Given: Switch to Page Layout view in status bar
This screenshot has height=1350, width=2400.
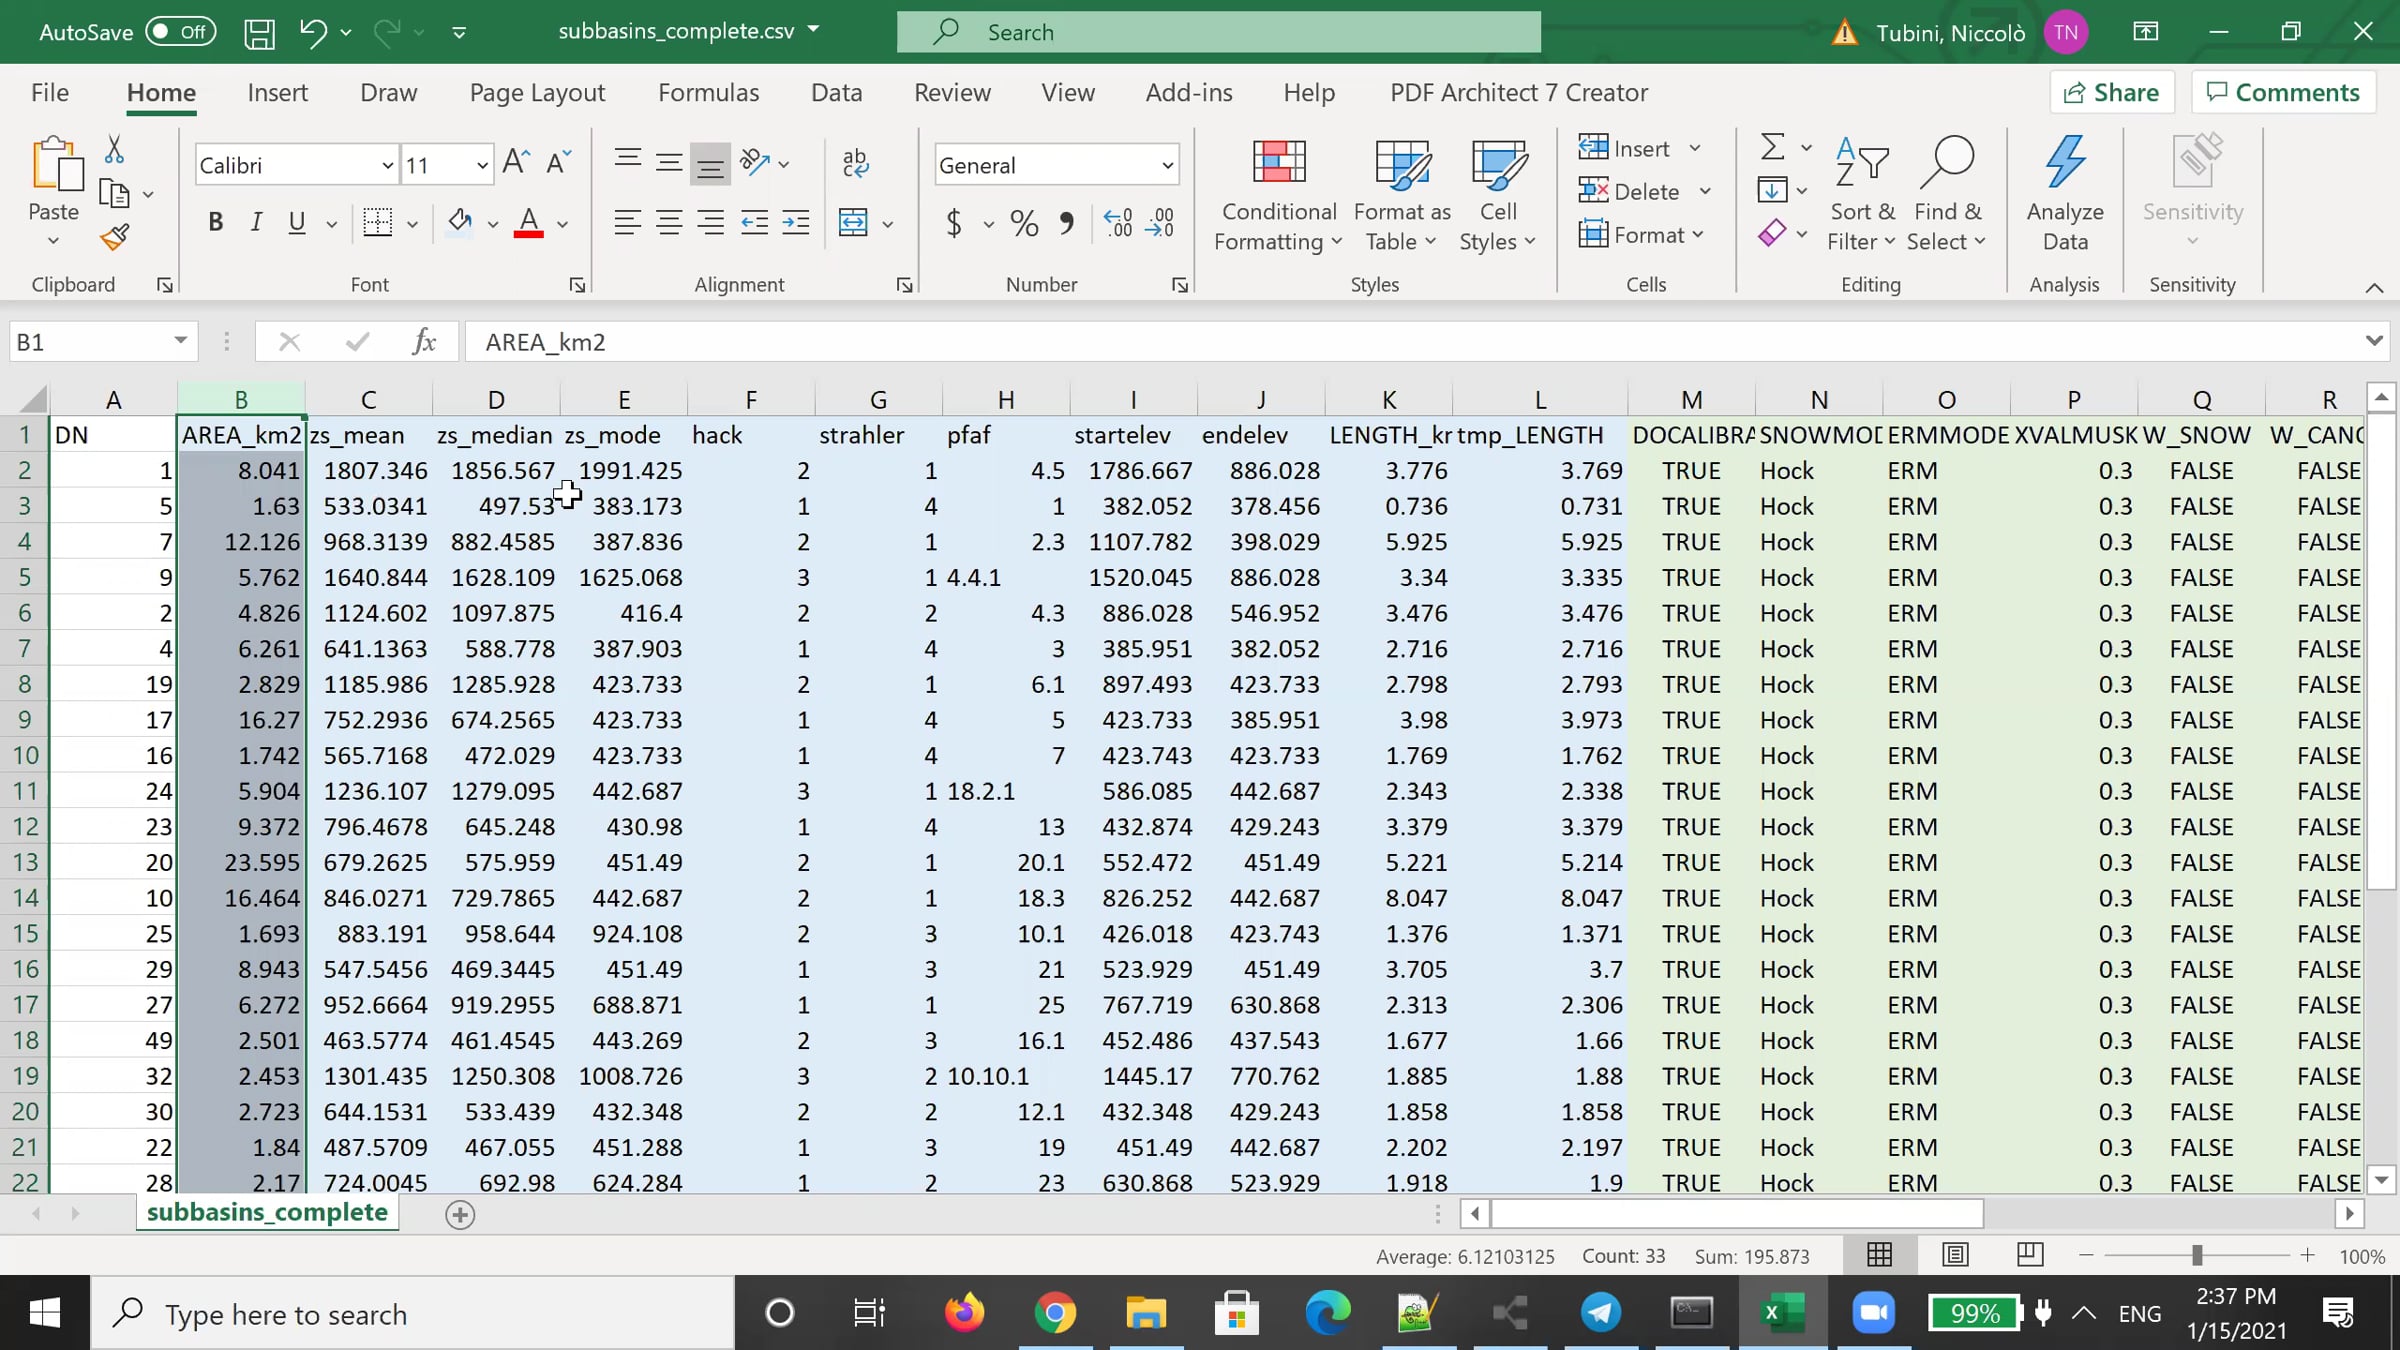Looking at the screenshot, I should [1955, 1255].
